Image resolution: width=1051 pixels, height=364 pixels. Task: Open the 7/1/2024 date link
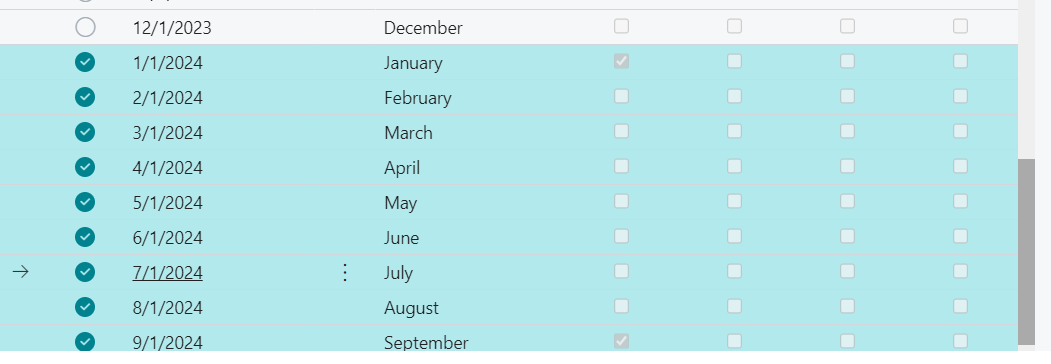[168, 273]
